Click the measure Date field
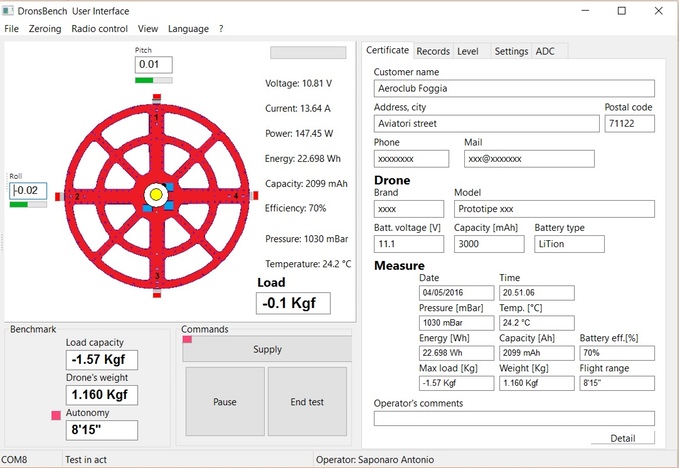 pos(456,293)
